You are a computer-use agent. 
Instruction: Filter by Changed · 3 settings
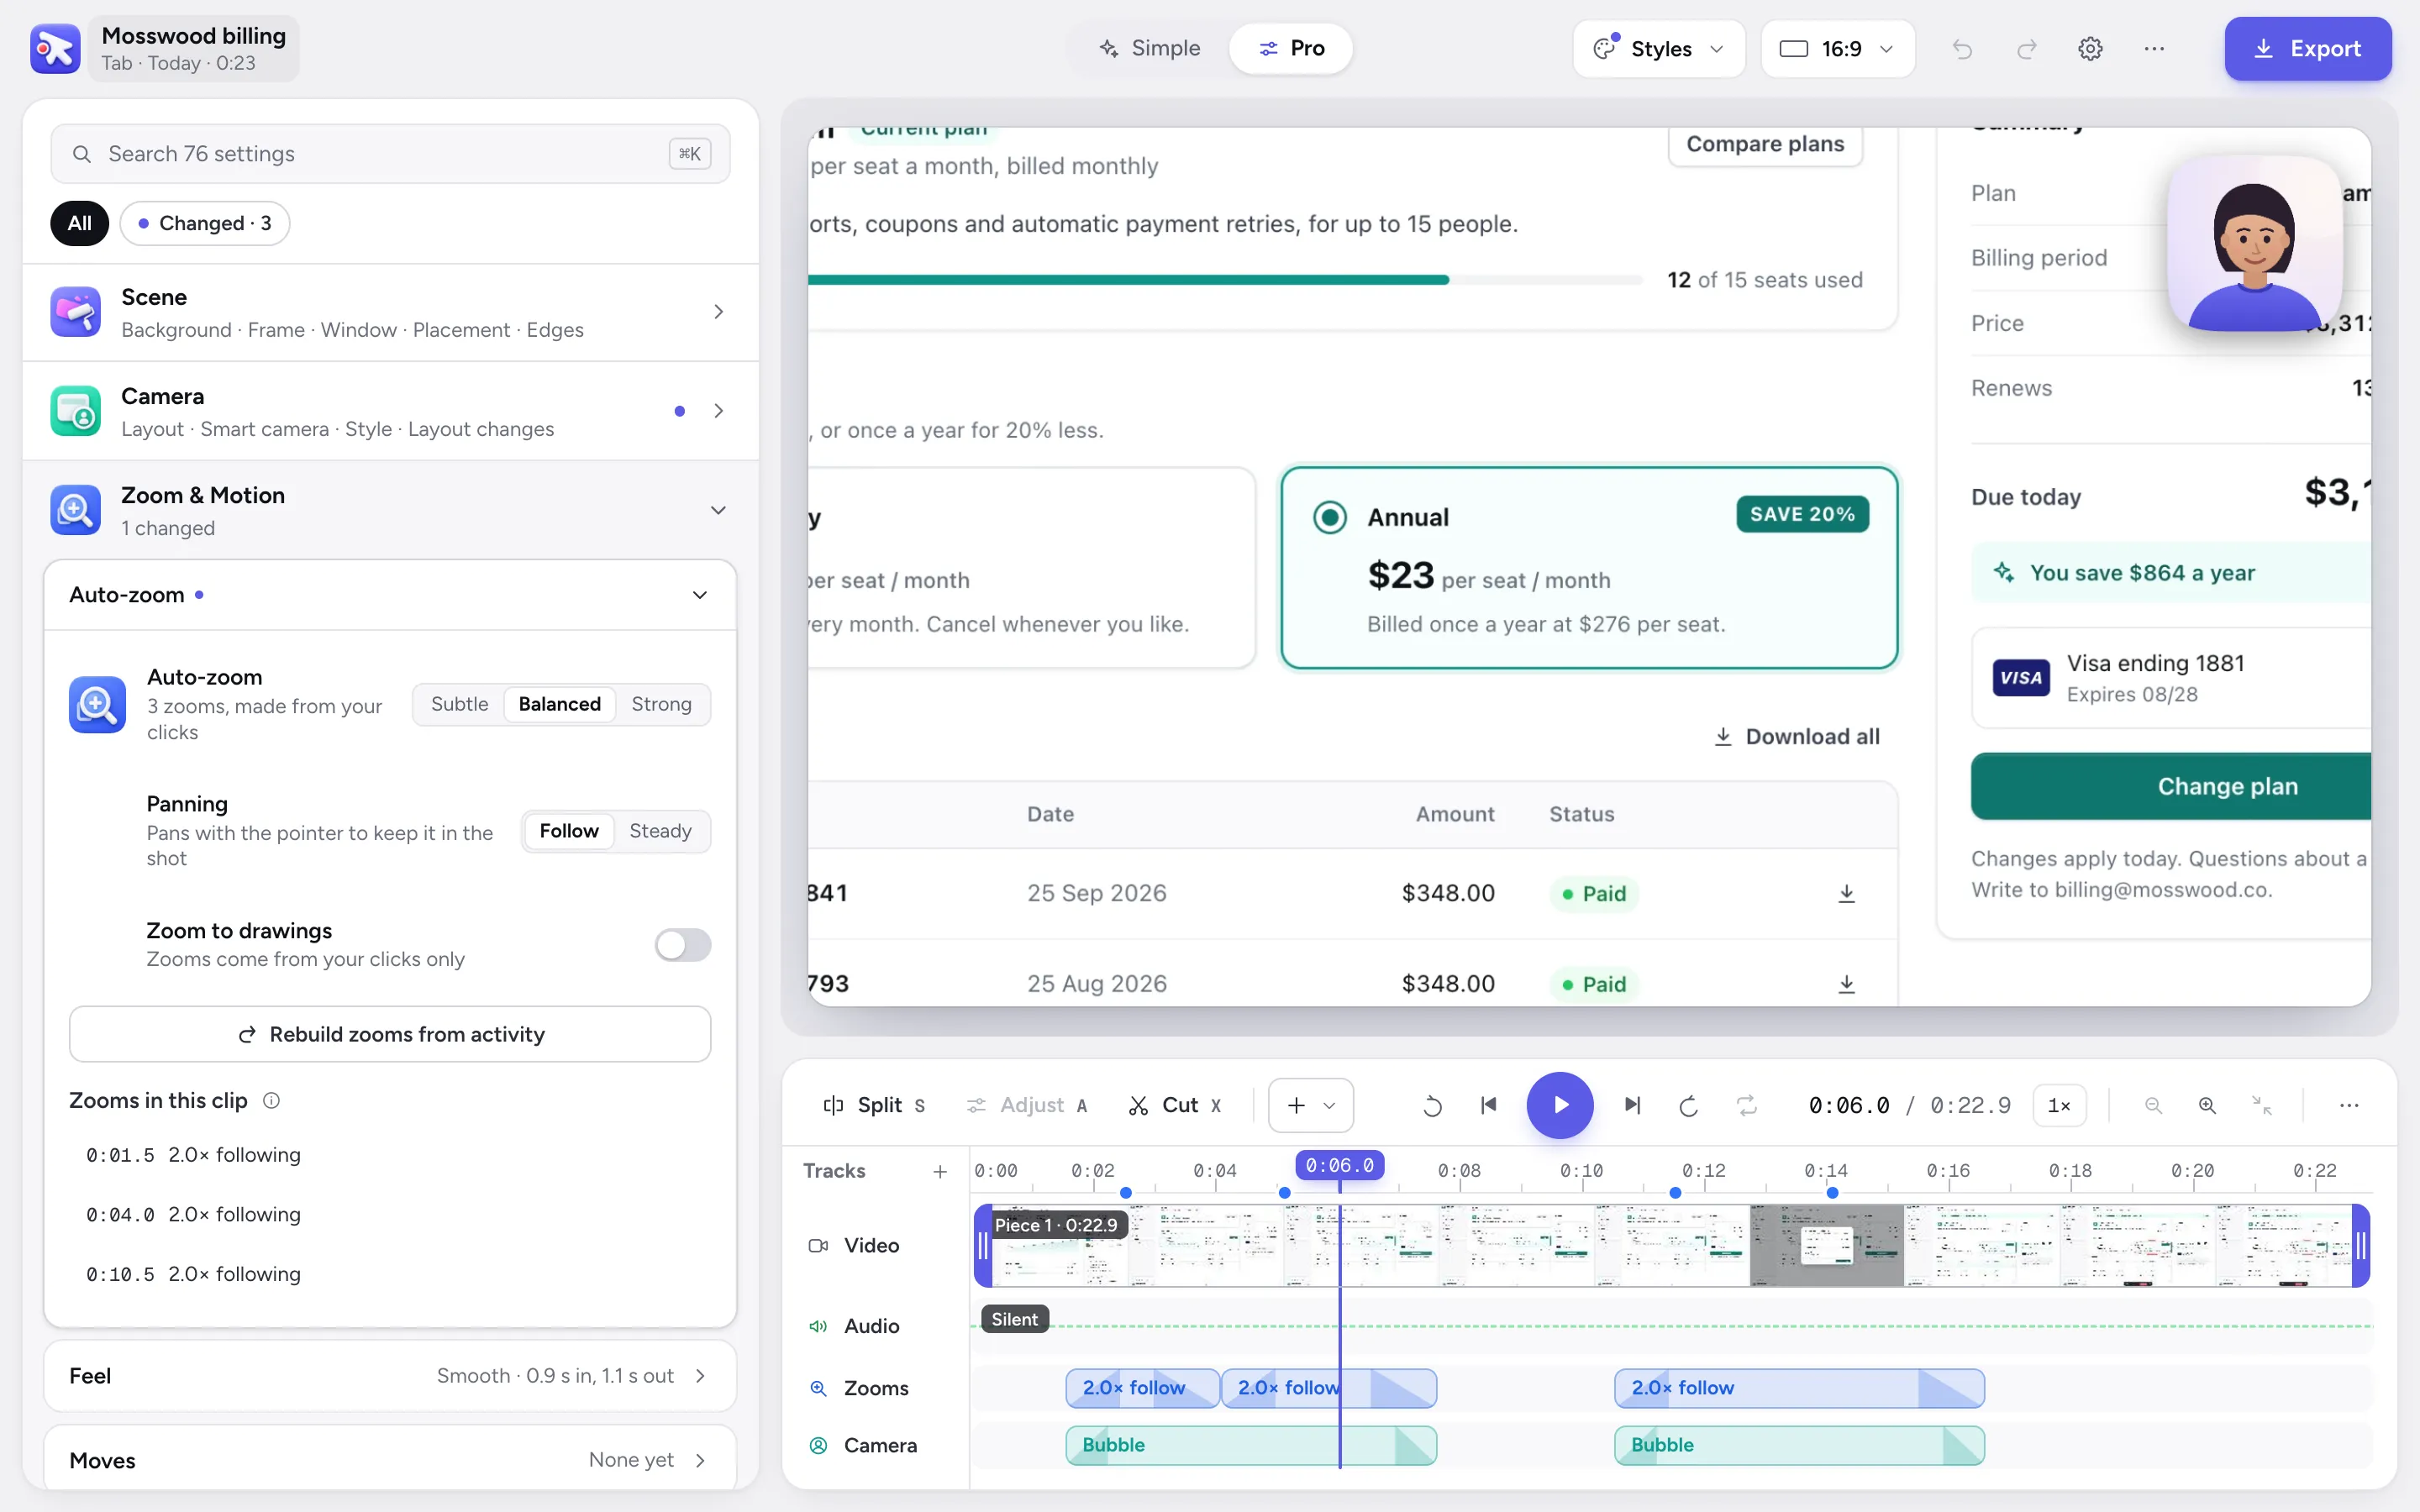[204, 223]
